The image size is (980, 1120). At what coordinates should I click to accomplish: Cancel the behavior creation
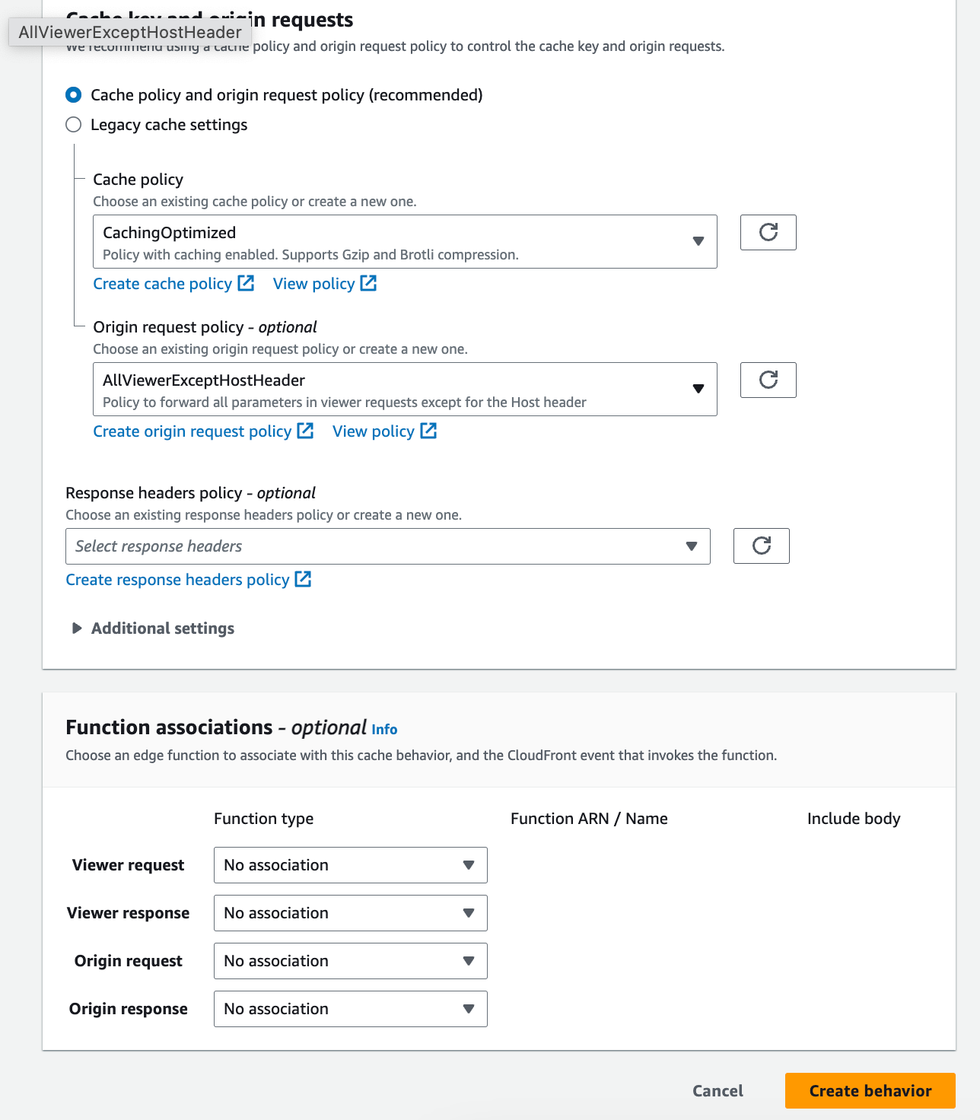[x=717, y=1091]
